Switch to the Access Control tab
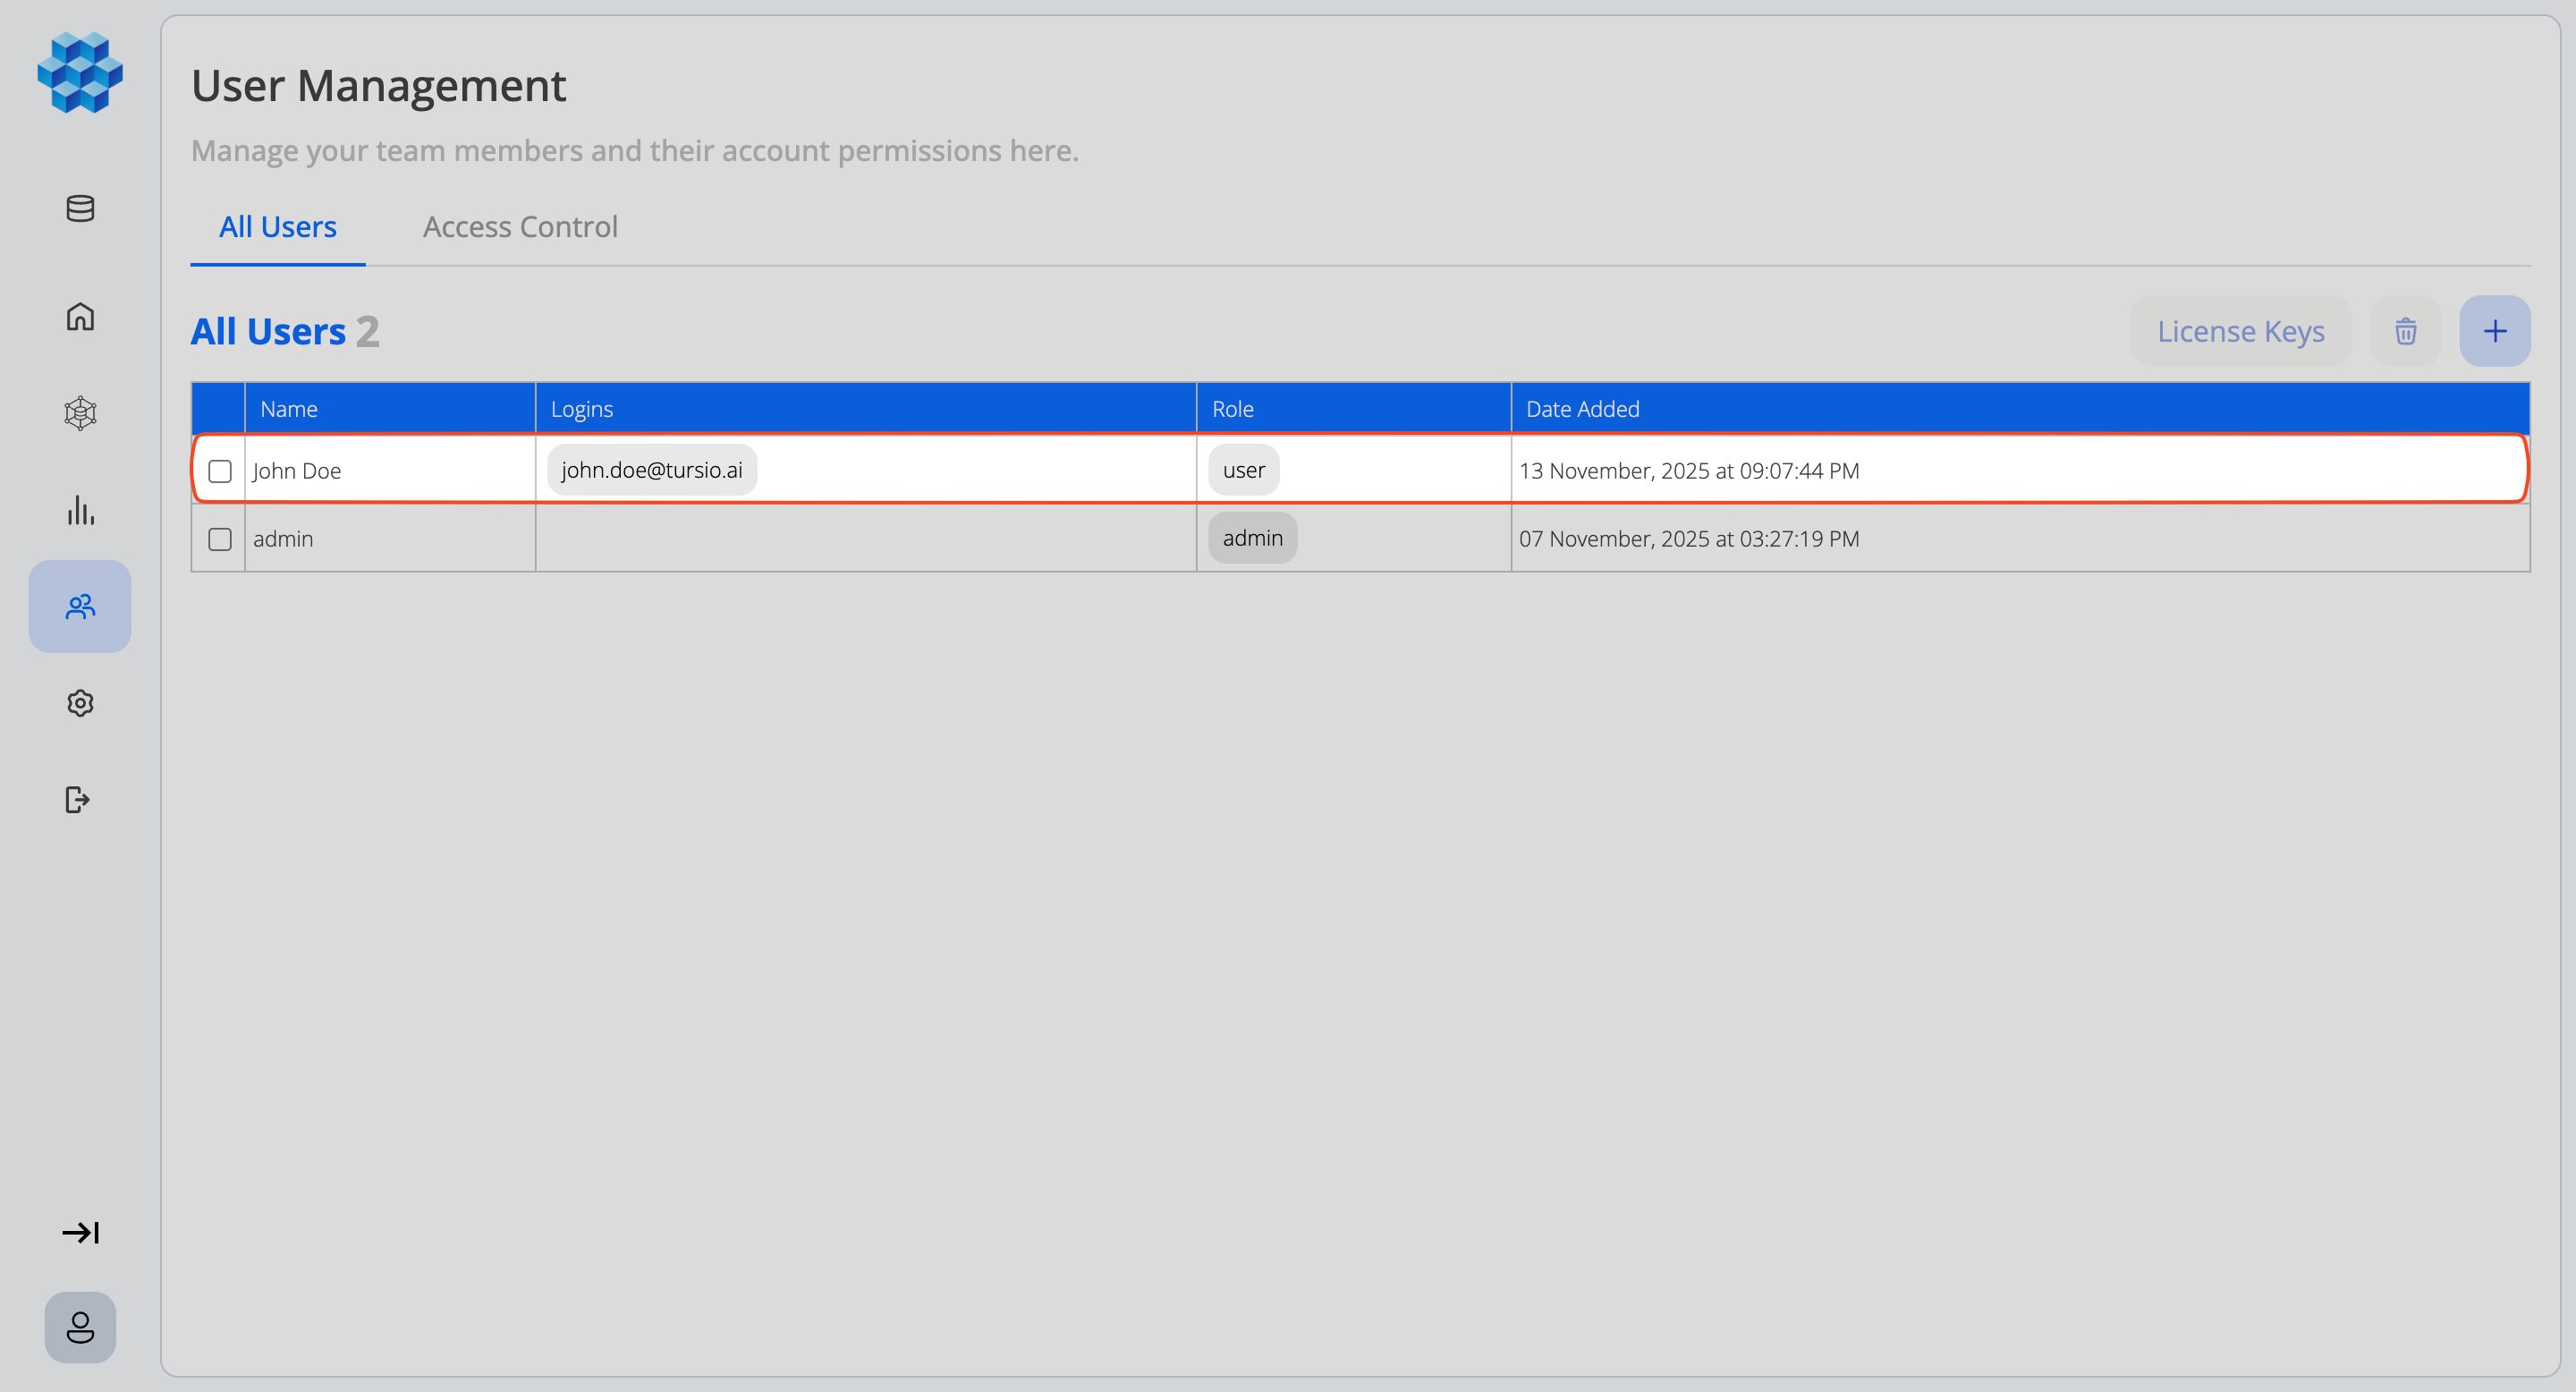Image resolution: width=2576 pixels, height=1392 pixels. click(x=520, y=227)
